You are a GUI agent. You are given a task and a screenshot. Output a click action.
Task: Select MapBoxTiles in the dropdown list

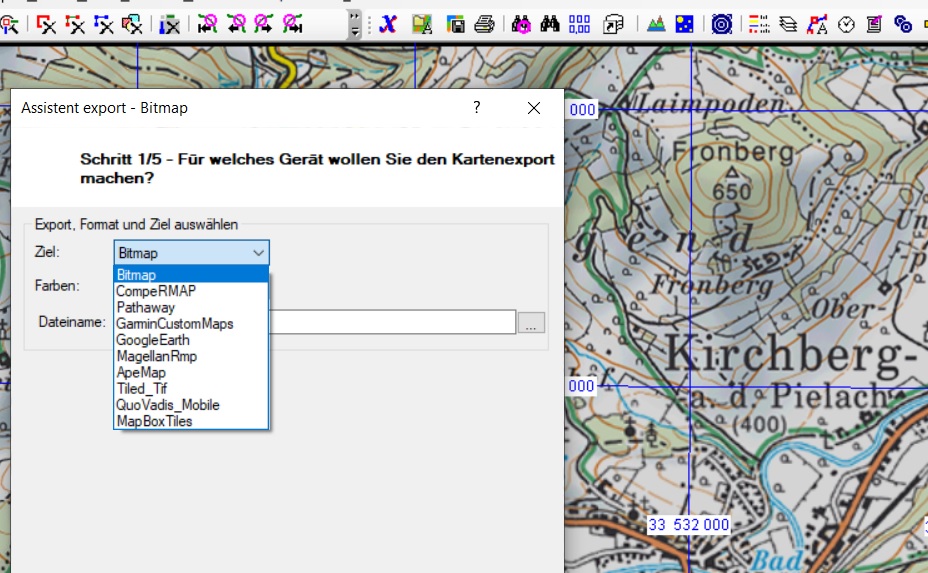[x=154, y=421]
